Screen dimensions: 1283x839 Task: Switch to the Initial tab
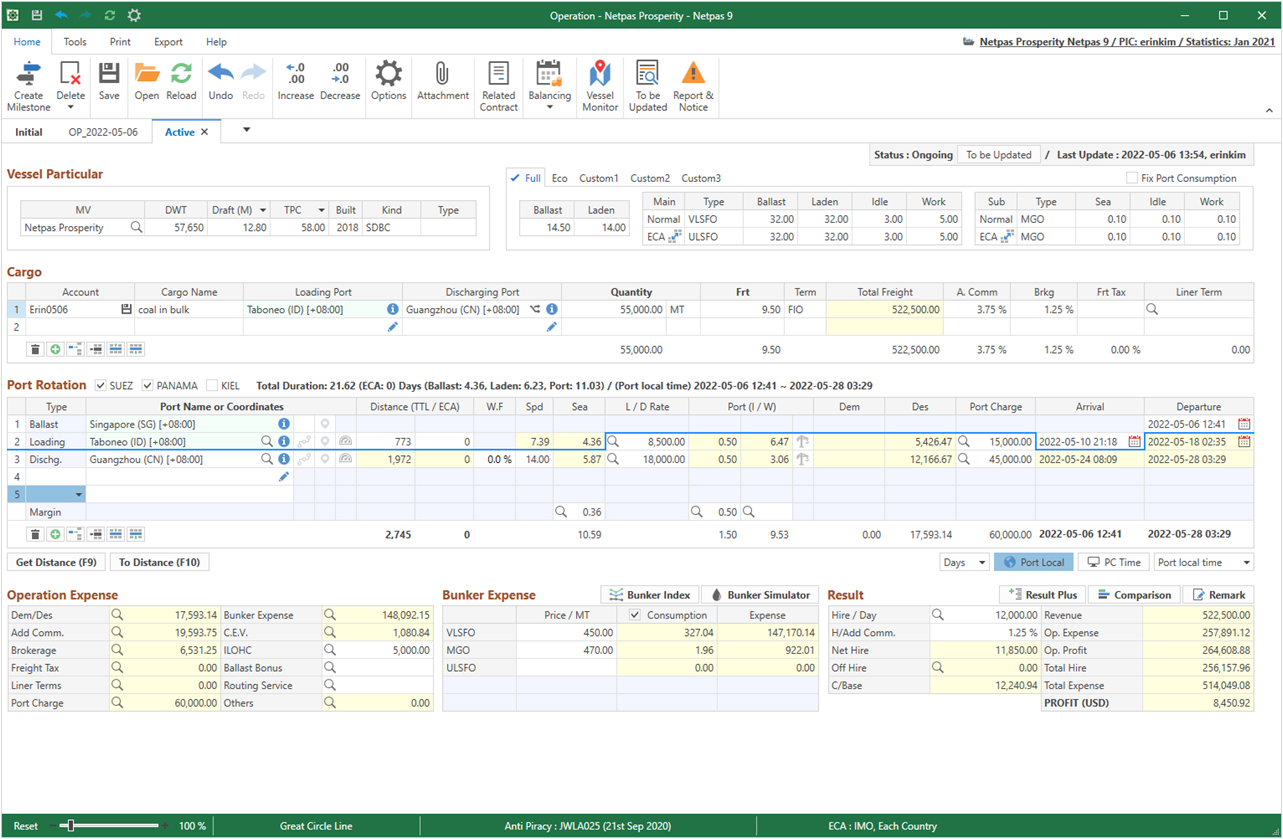29,132
